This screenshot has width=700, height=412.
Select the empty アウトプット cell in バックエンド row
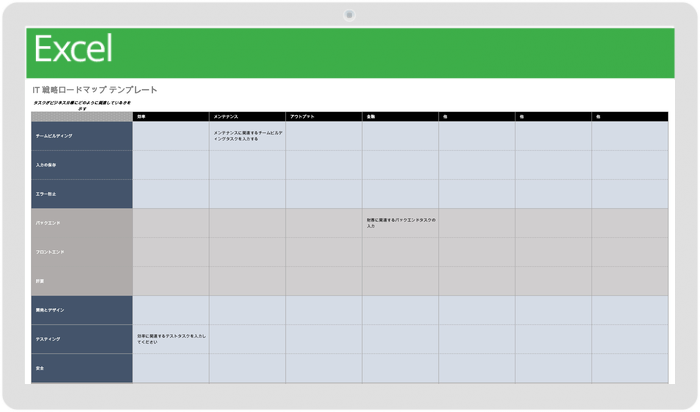click(x=324, y=223)
